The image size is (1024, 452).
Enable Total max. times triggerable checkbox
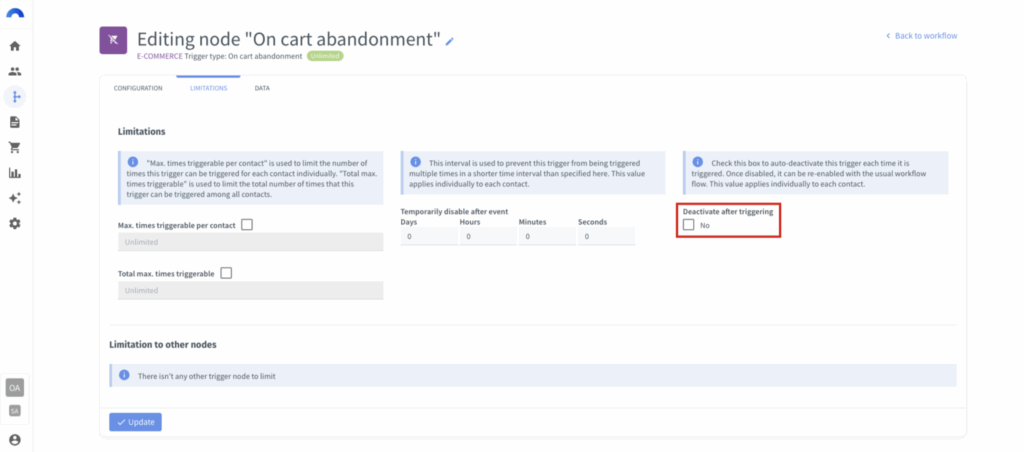(x=226, y=272)
